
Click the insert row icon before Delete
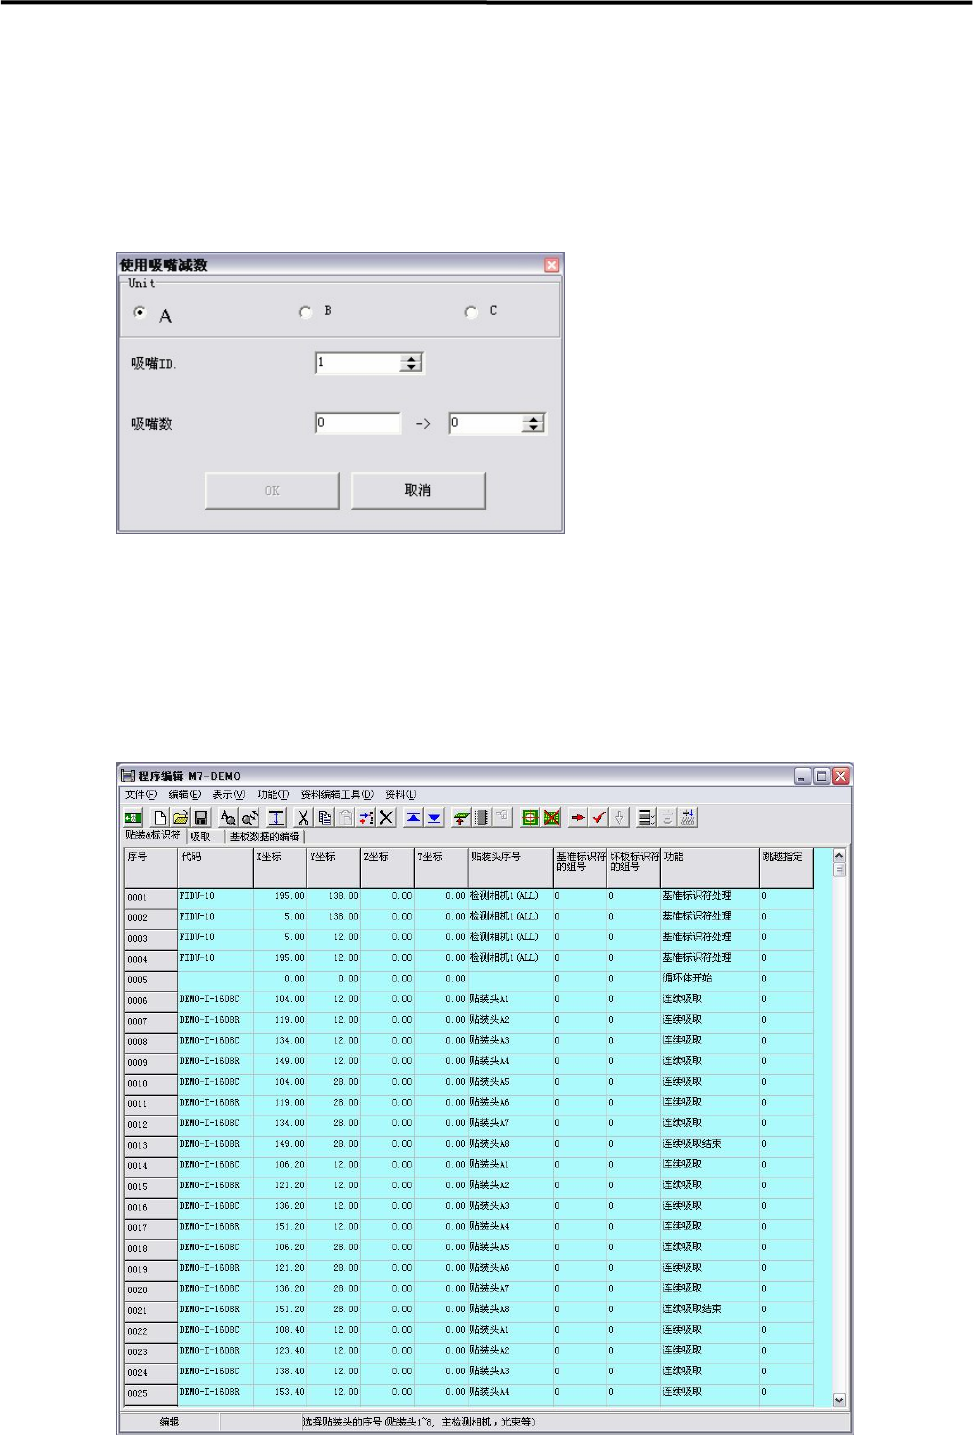(x=366, y=817)
